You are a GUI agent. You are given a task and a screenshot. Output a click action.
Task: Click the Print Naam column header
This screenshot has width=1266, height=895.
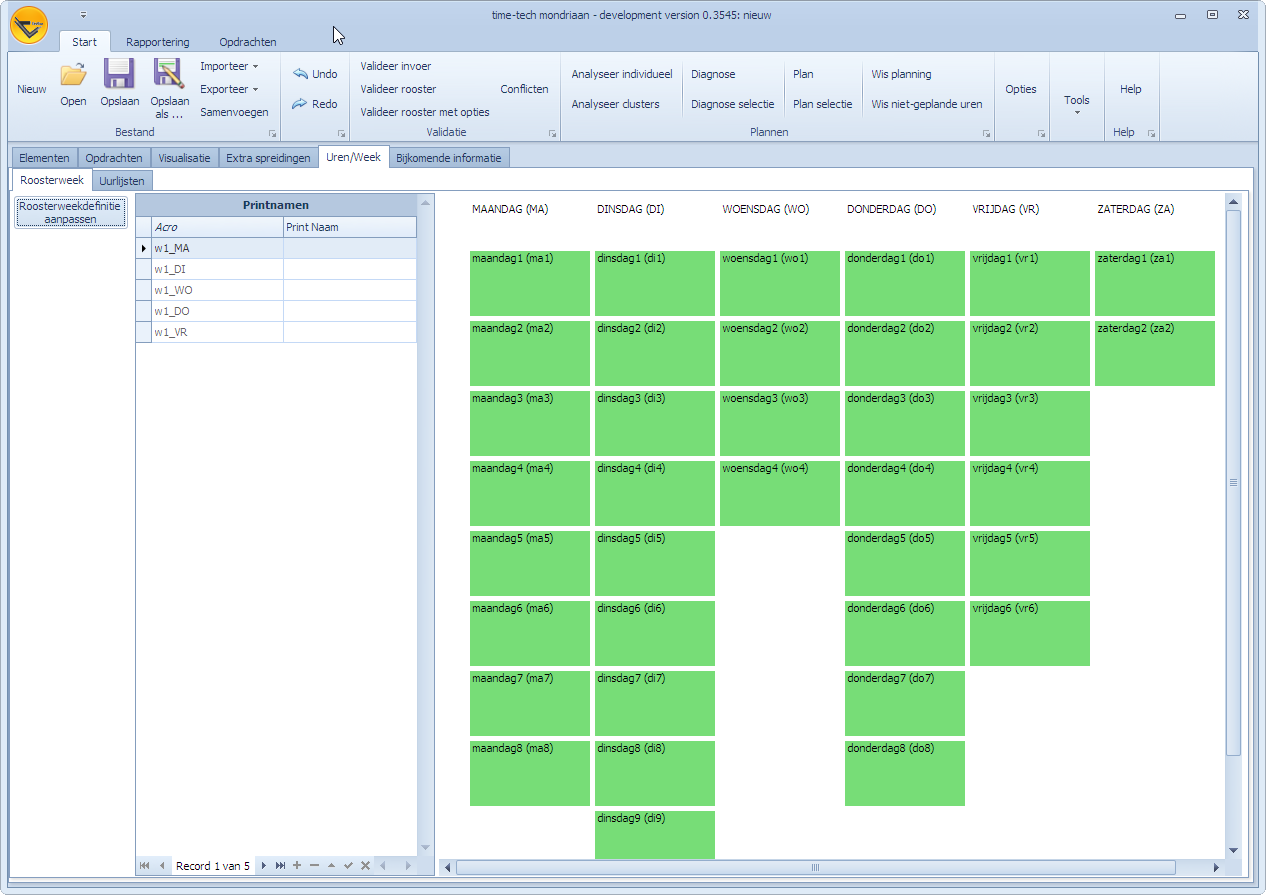tap(350, 227)
